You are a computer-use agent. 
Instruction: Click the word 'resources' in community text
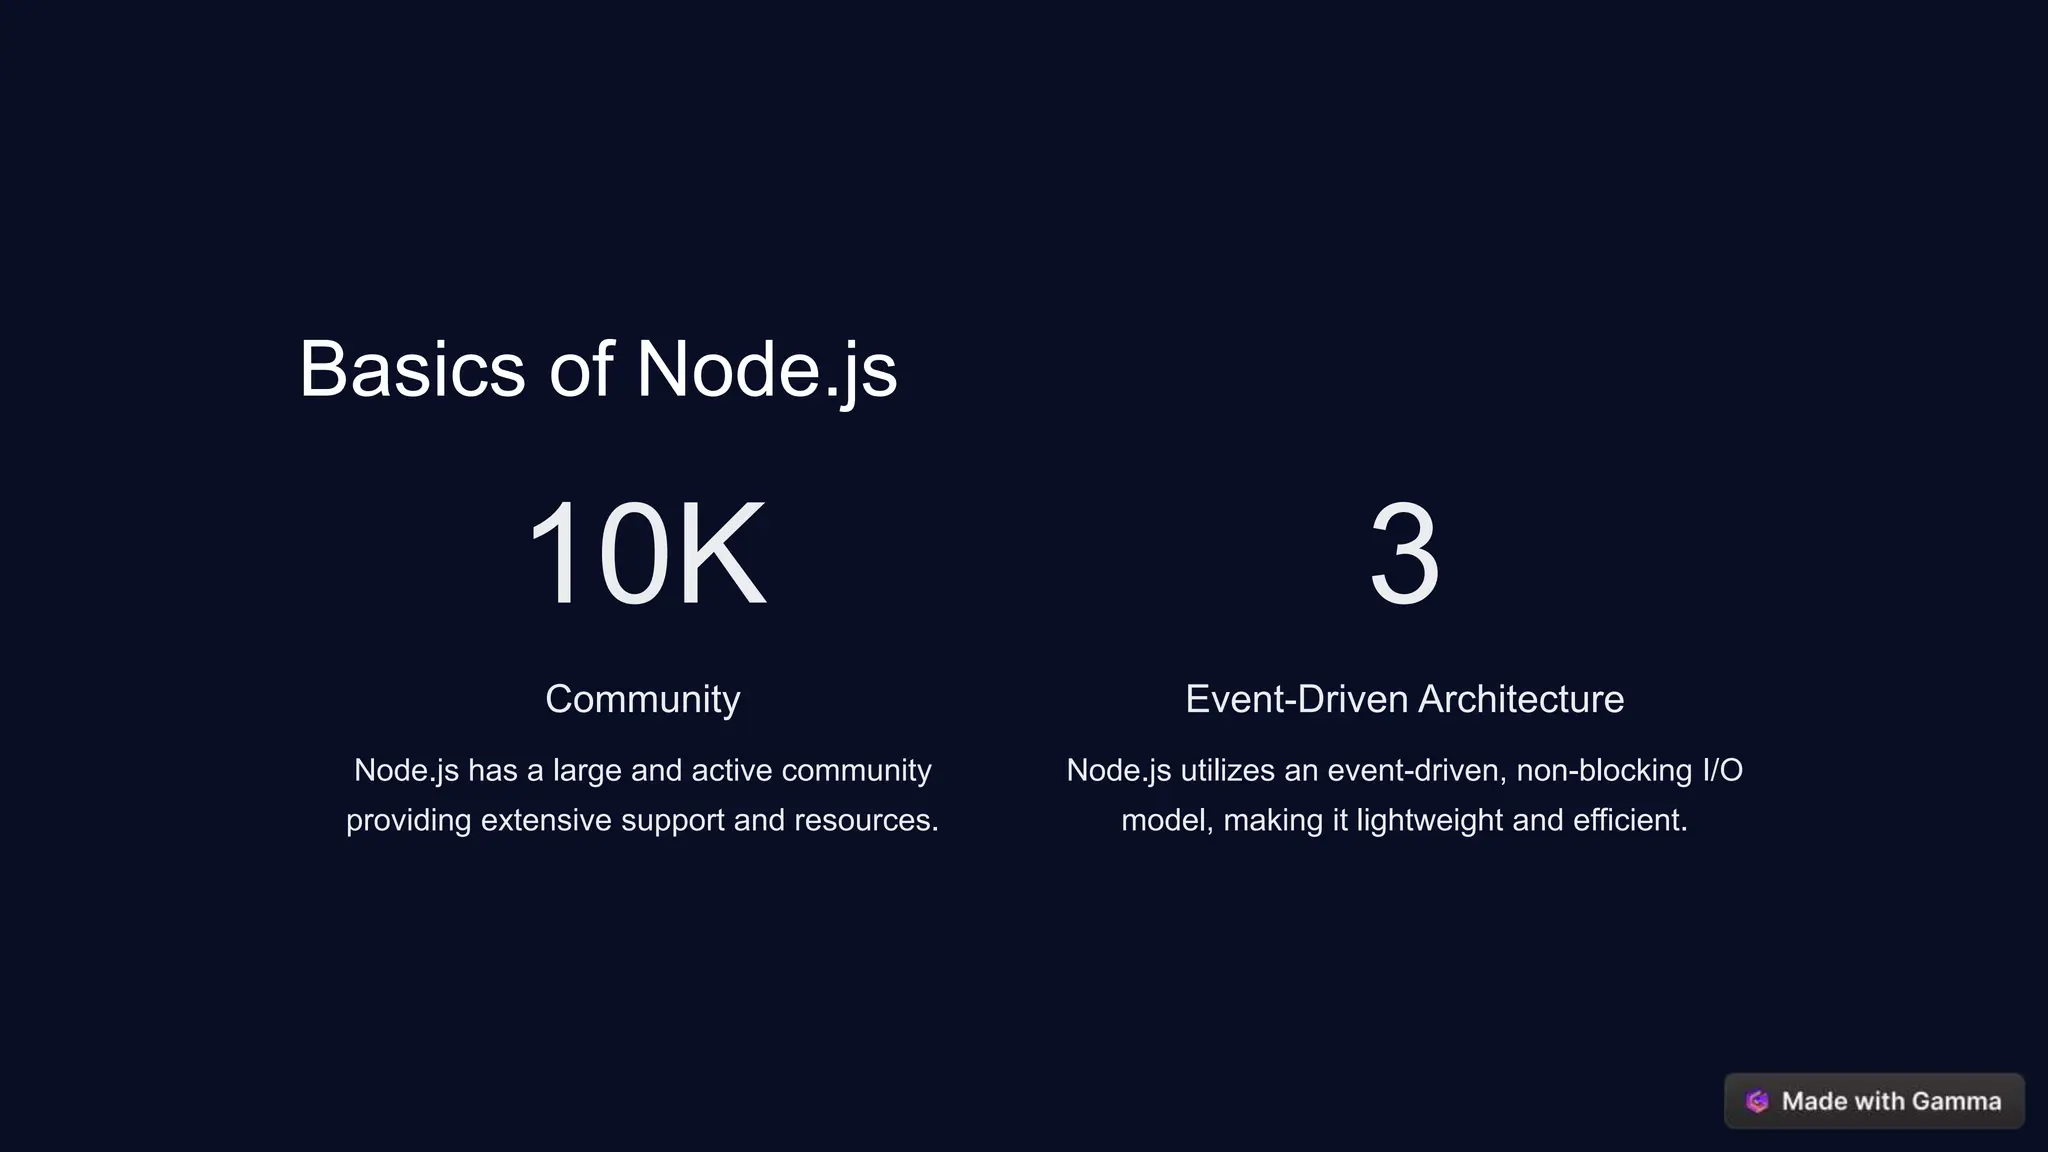861,820
